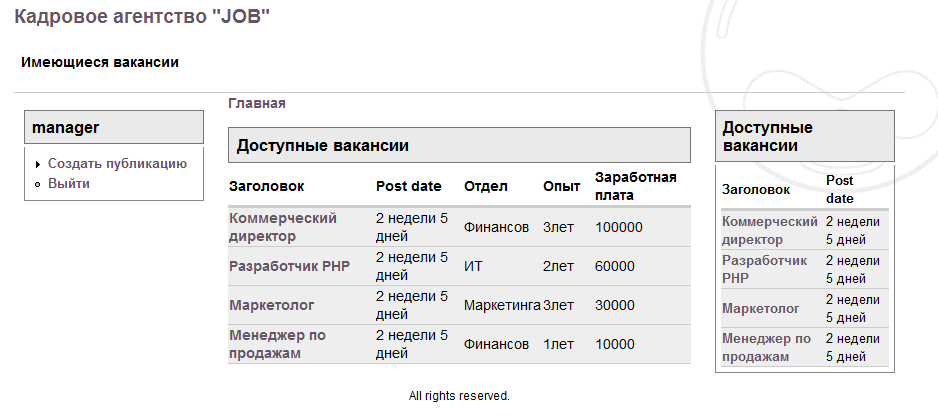Open Маркетолог vacancy in the main table

[x=272, y=305]
